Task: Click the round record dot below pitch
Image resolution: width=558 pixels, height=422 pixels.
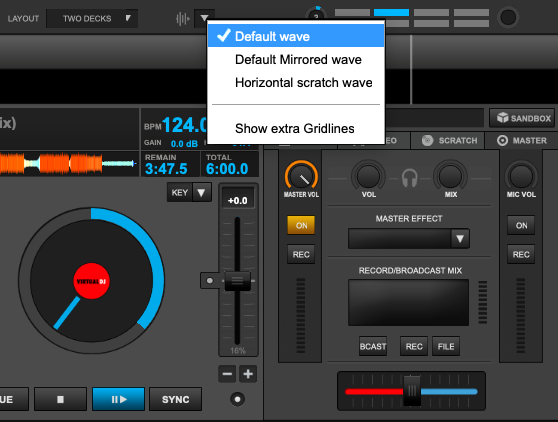Action: 237,399
